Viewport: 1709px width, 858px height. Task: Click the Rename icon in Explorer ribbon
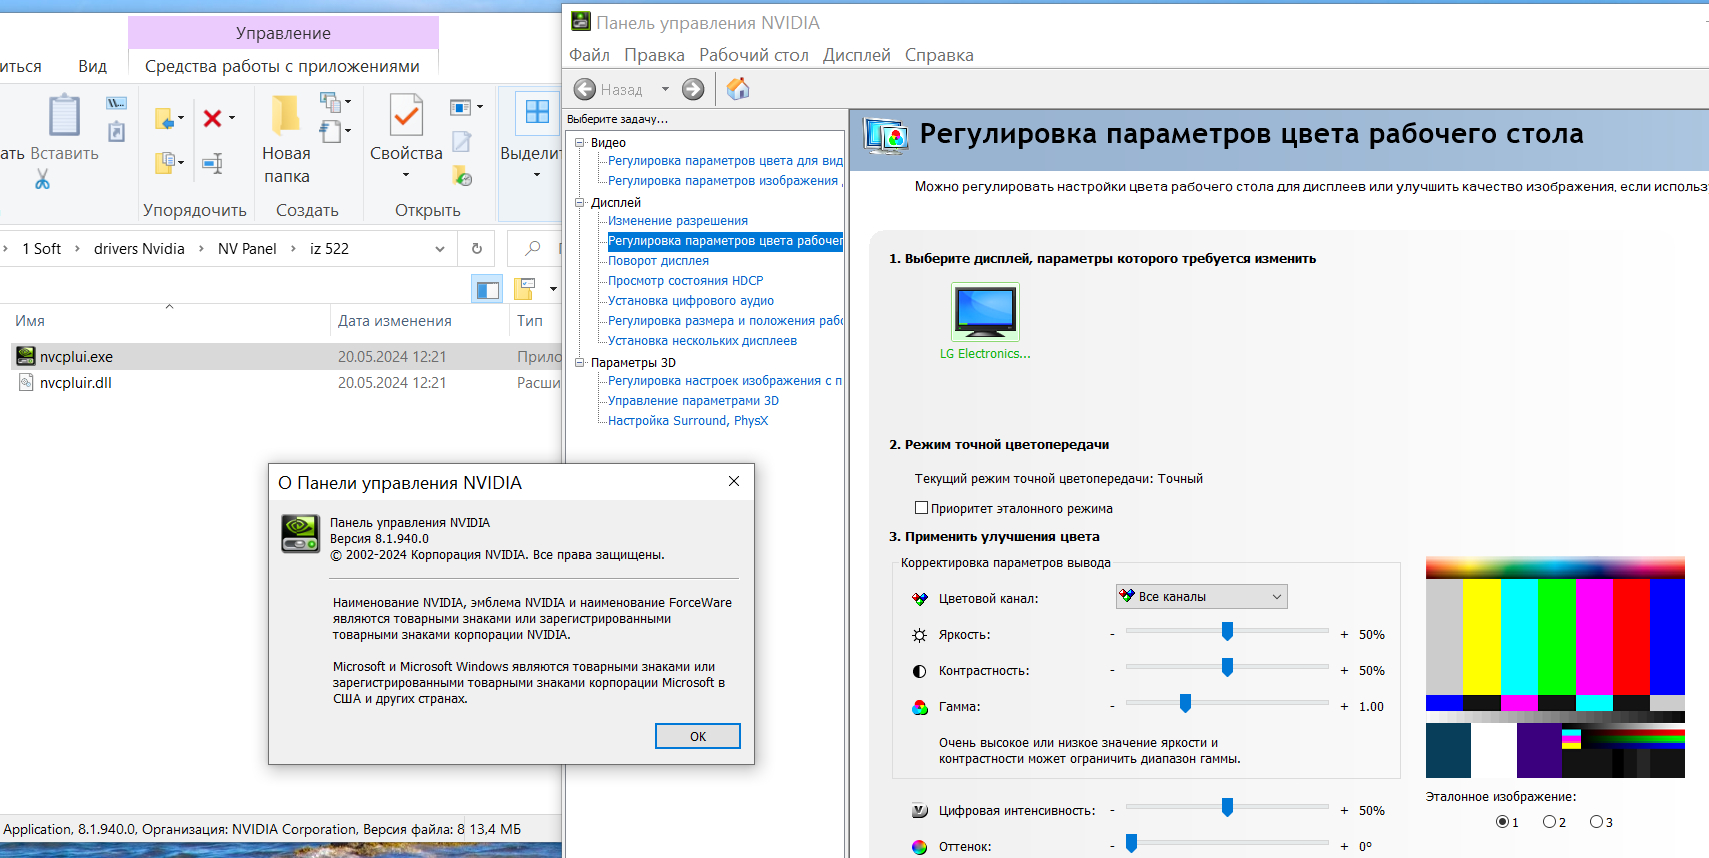212,163
